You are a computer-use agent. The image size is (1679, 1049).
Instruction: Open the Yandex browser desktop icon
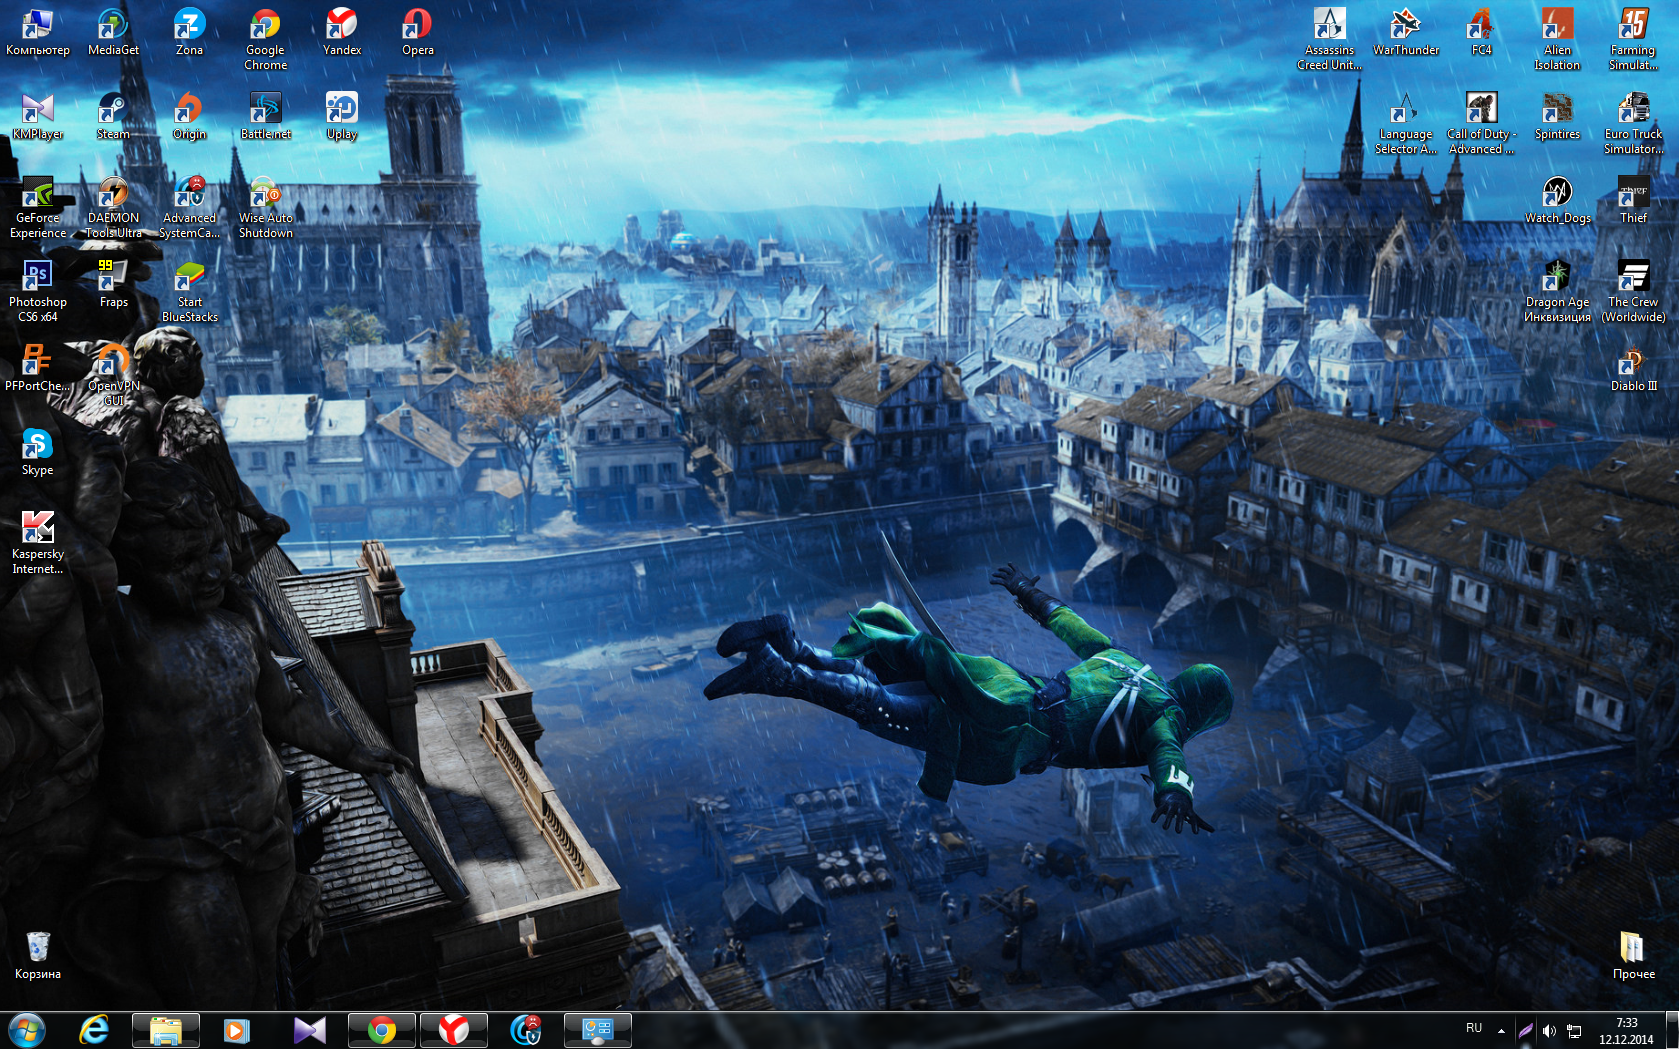point(341,32)
